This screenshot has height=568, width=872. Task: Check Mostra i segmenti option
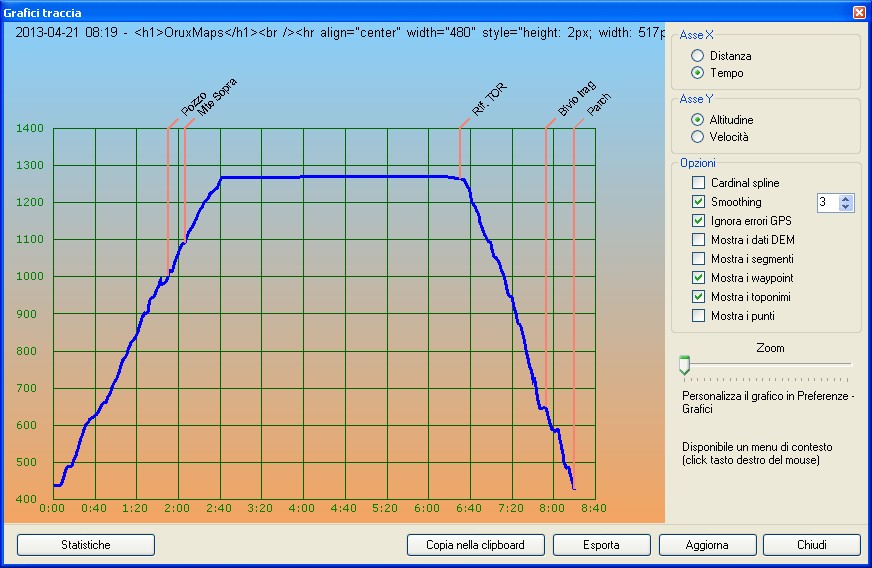pos(698,259)
